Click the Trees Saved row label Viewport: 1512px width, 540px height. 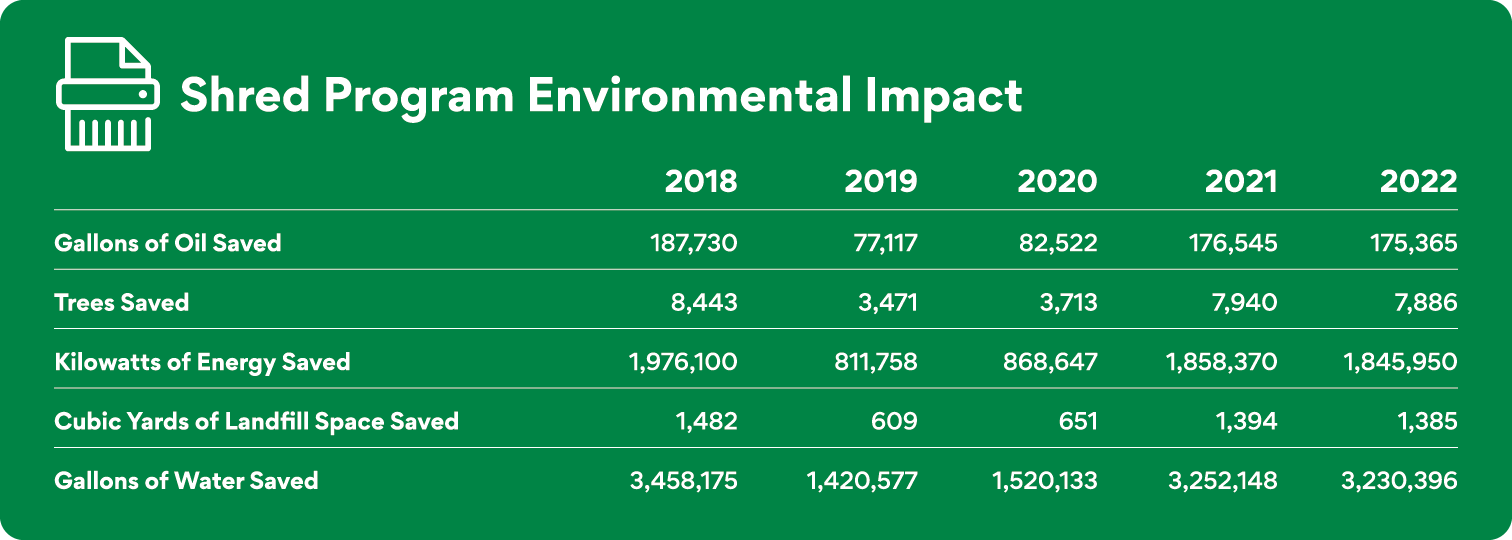tap(122, 302)
